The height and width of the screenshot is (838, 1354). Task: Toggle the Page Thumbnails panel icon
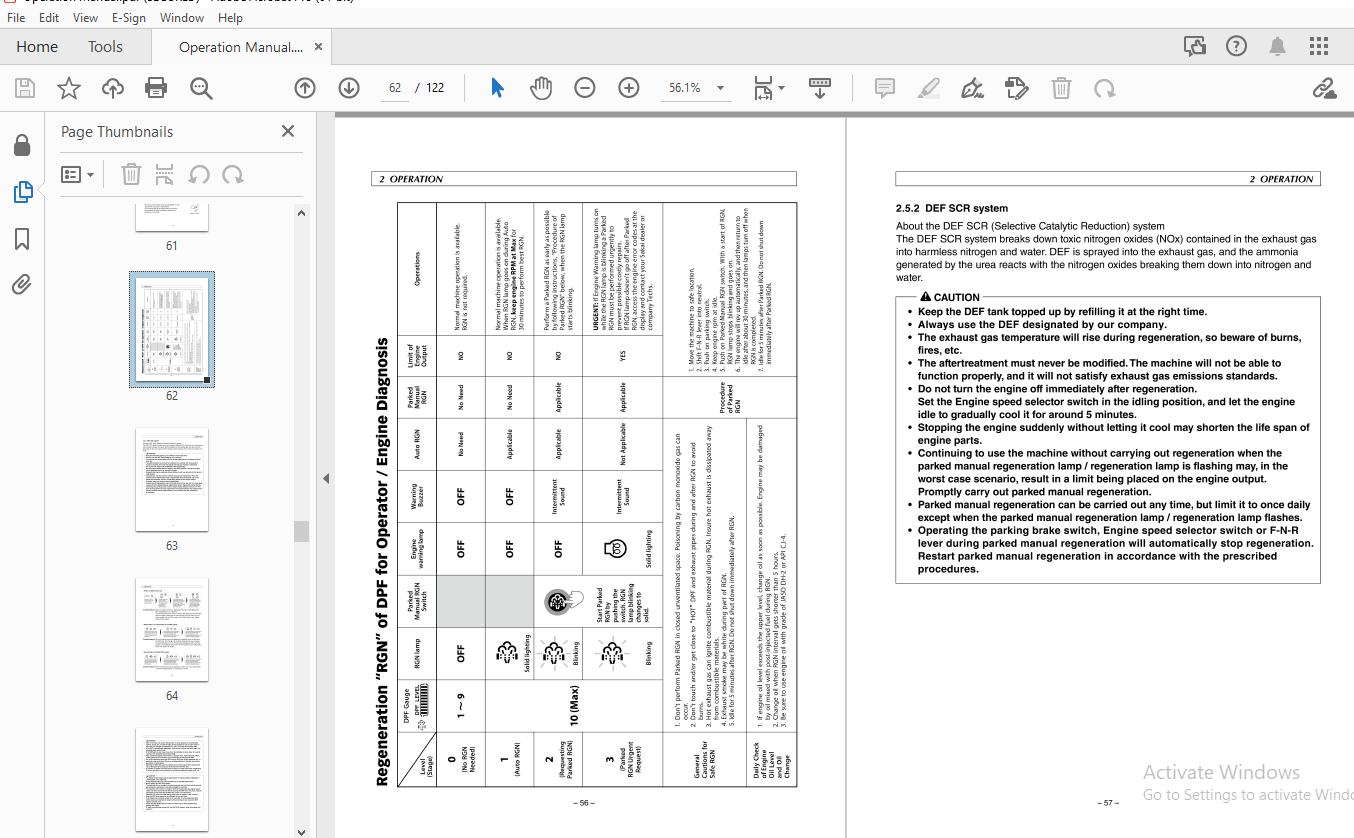22,192
